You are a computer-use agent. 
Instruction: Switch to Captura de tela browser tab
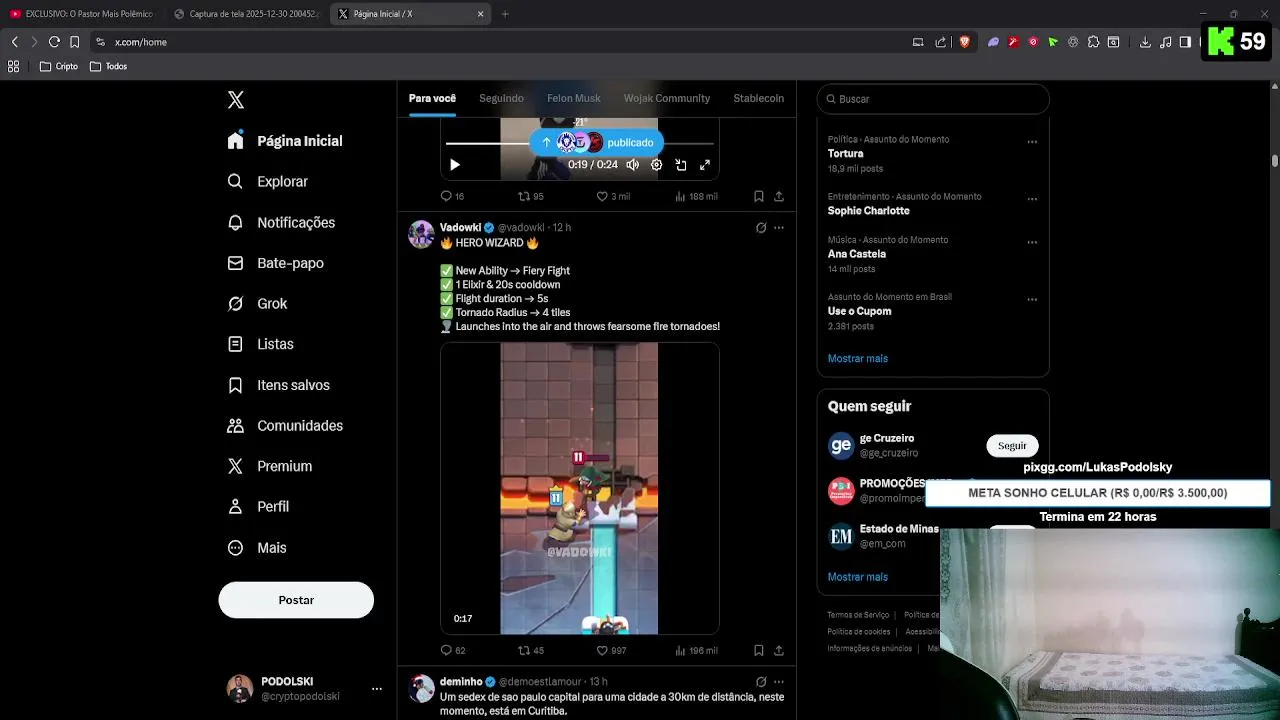246,14
